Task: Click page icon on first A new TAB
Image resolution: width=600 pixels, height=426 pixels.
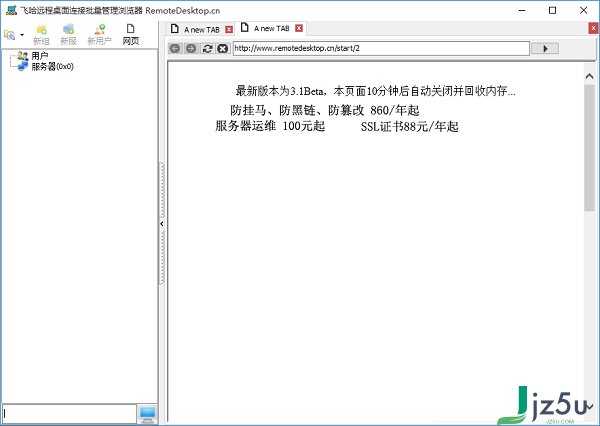Action: pyautogui.click(x=174, y=29)
